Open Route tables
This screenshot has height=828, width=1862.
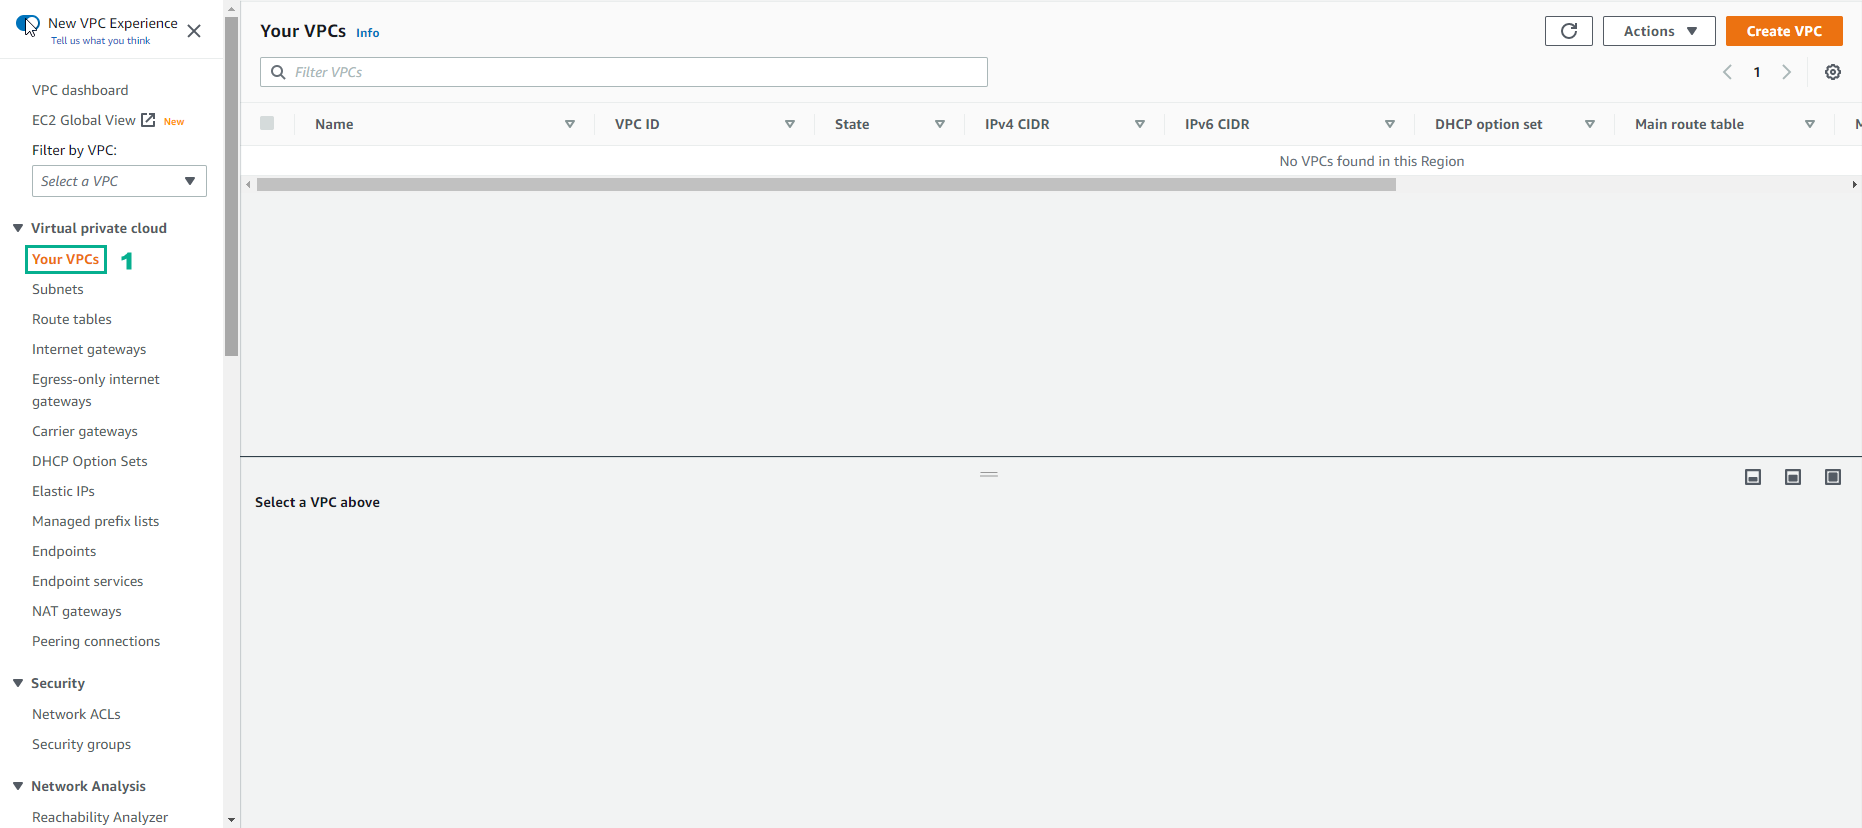coord(72,319)
